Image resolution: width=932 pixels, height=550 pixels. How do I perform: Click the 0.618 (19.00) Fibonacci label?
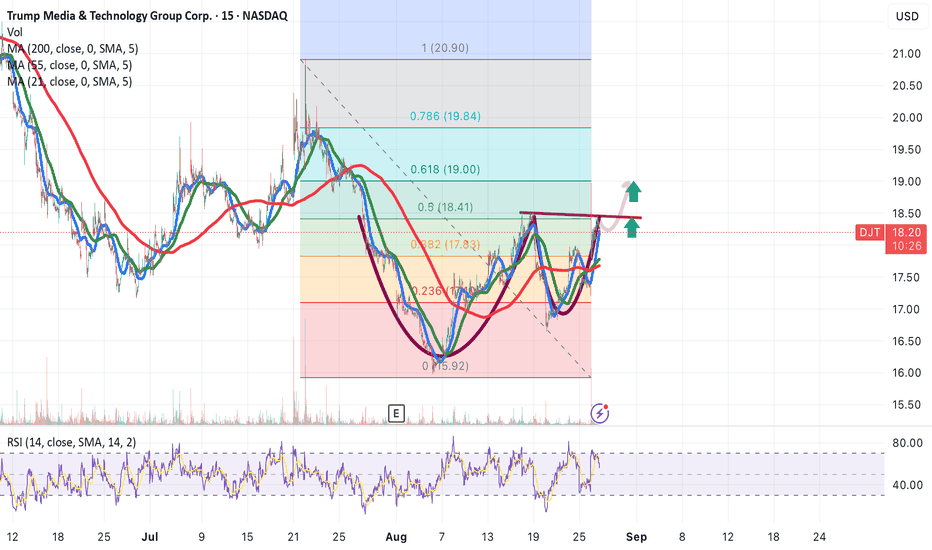pos(445,169)
